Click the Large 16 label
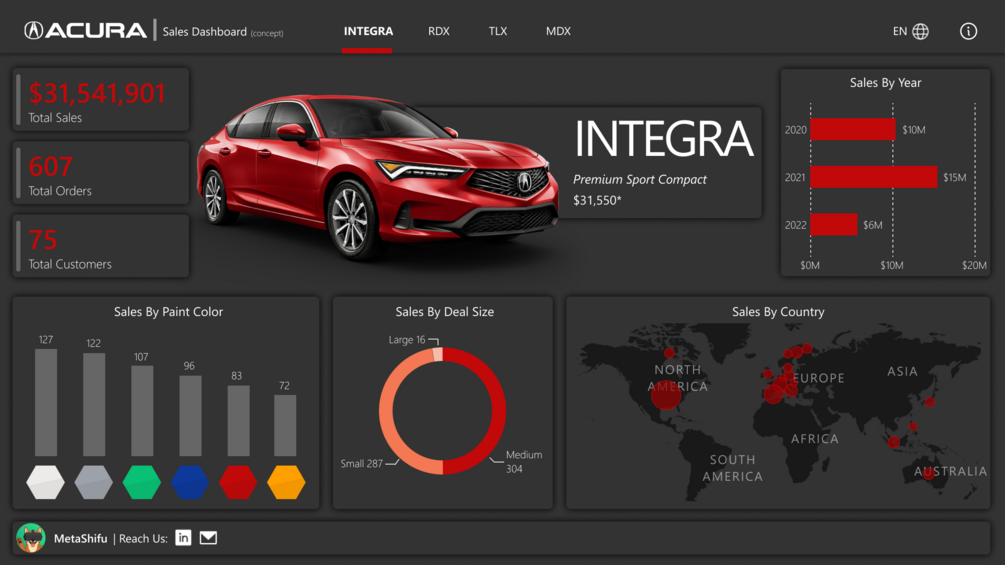1005x565 pixels. (406, 340)
